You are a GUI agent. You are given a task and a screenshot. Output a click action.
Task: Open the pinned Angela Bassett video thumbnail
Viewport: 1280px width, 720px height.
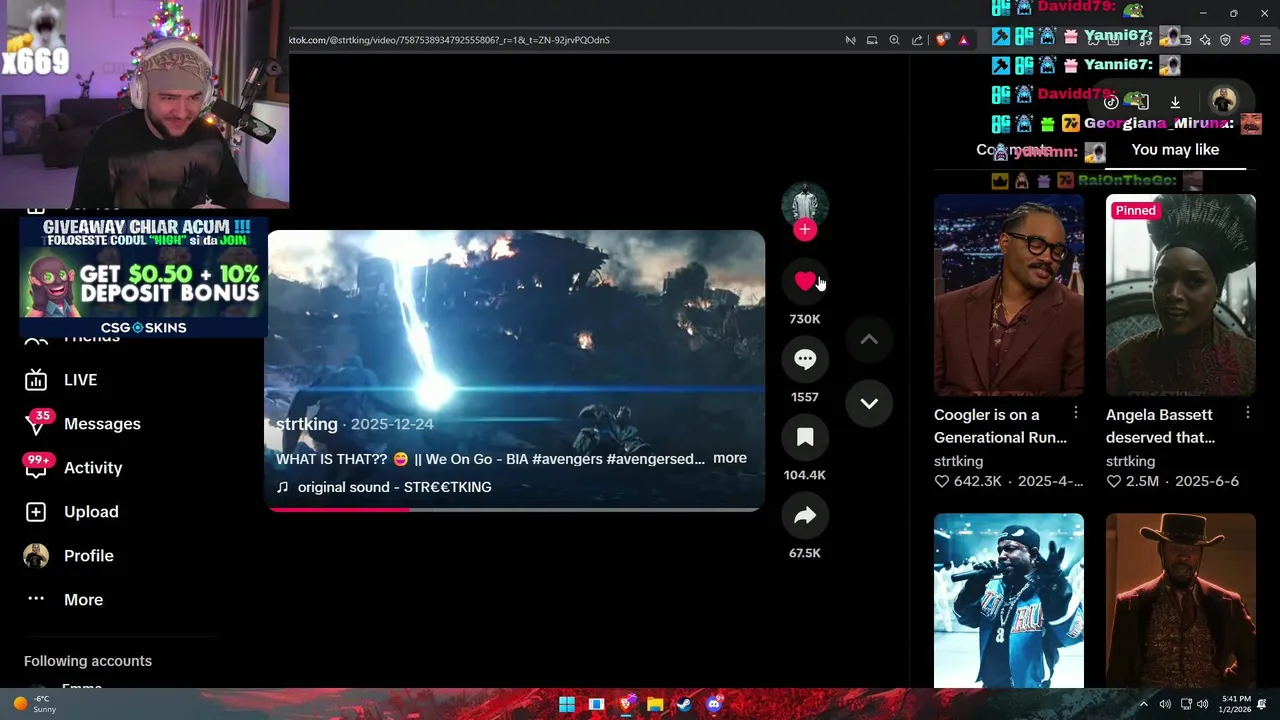(1180, 295)
